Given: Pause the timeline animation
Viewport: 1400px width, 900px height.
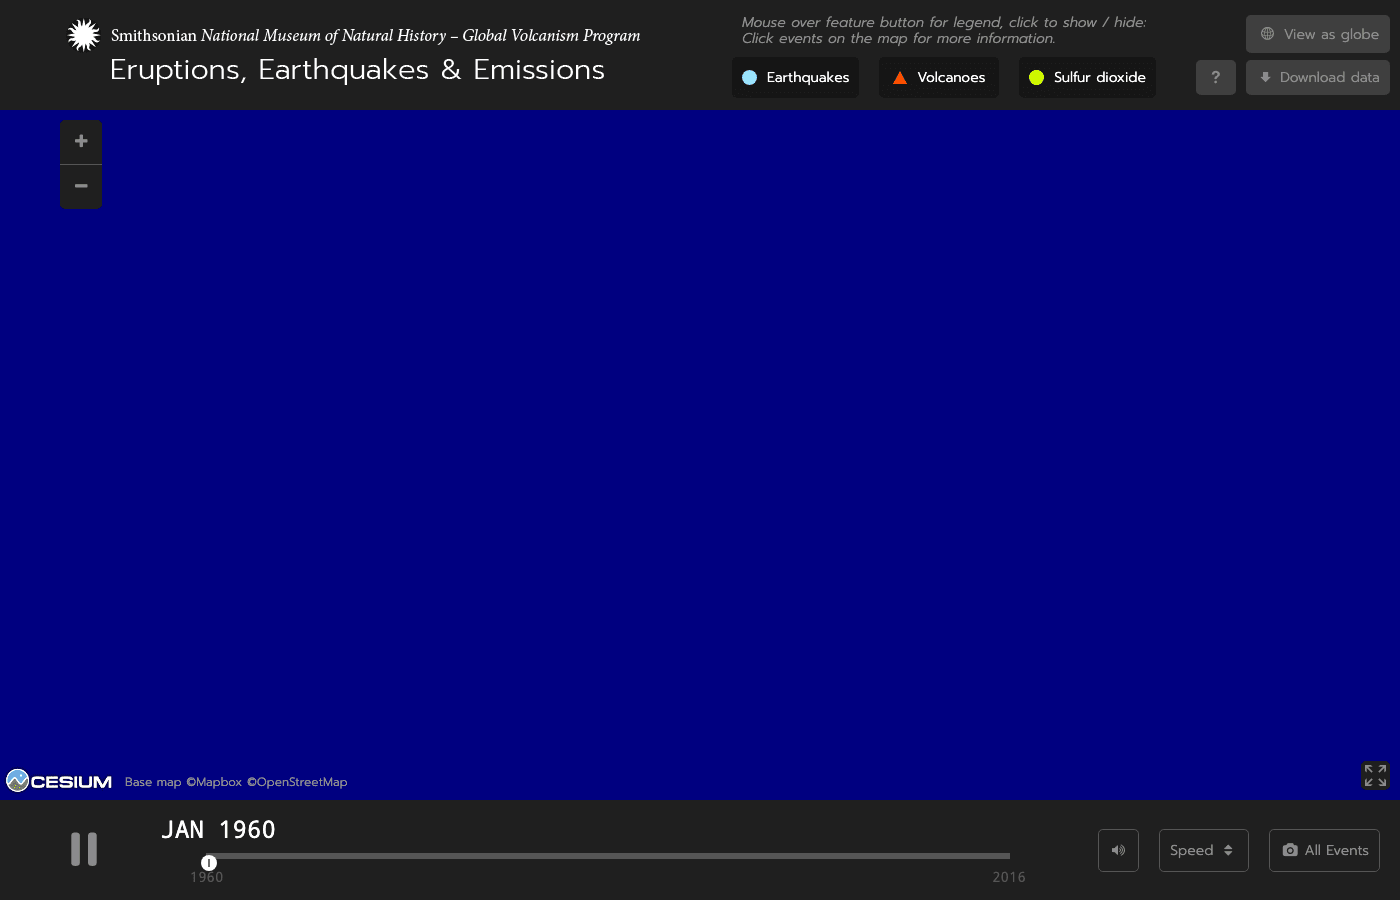Looking at the screenshot, I should click(84, 849).
